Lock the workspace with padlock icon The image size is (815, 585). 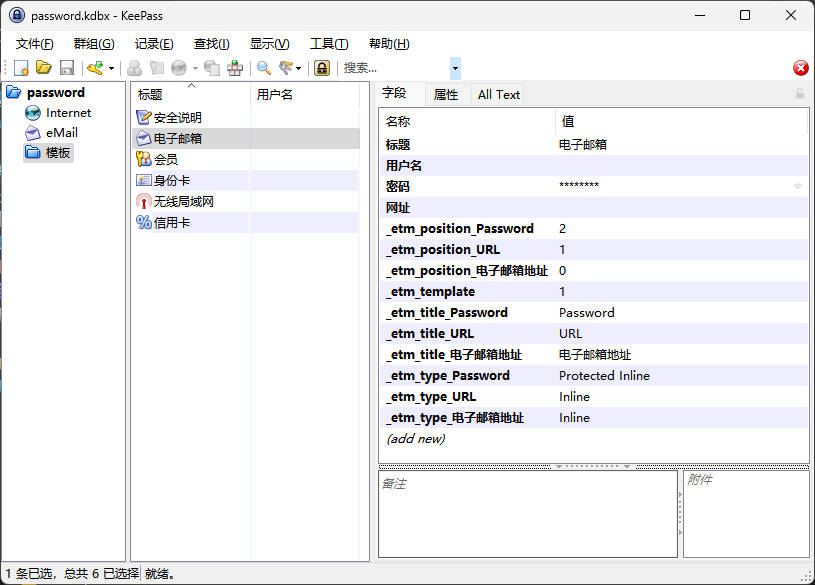pyautogui.click(x=322, y=68)
